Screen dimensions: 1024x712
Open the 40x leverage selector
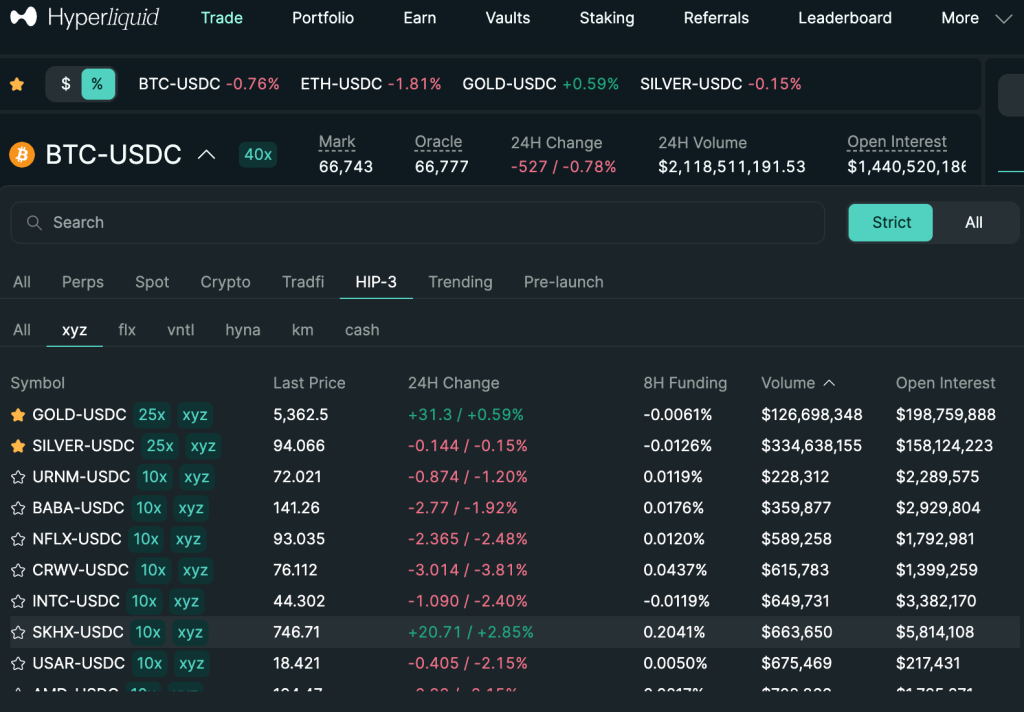258,155
